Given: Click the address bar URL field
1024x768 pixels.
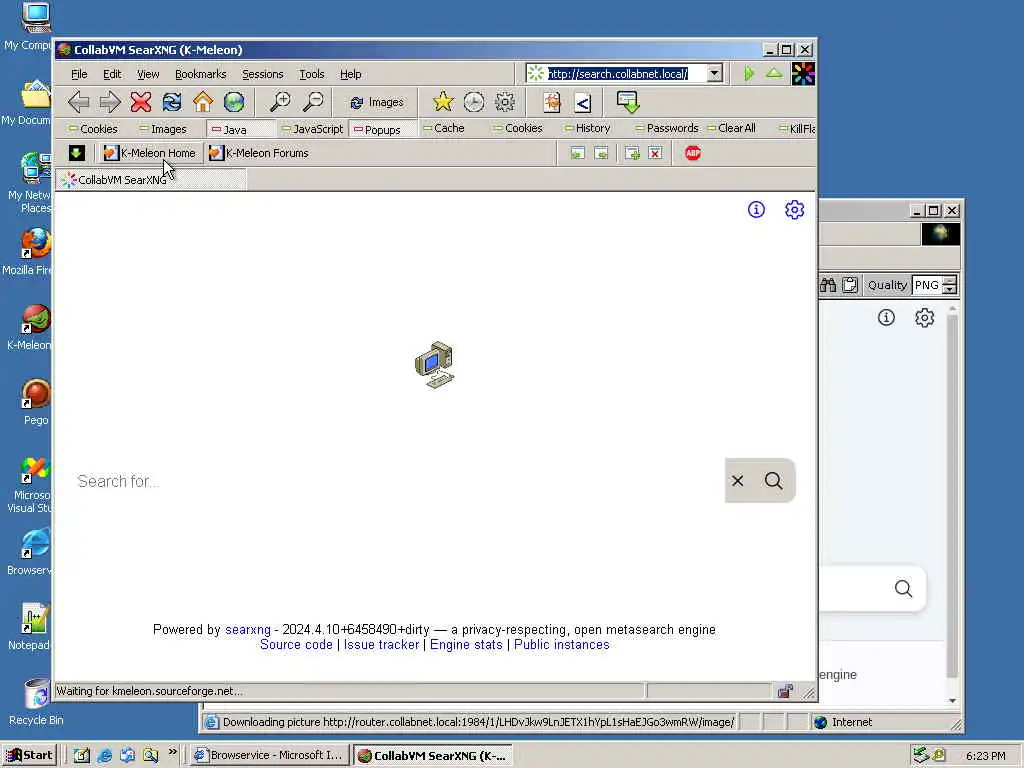Looking at the screenshot, I should click(x=626, y=74).
